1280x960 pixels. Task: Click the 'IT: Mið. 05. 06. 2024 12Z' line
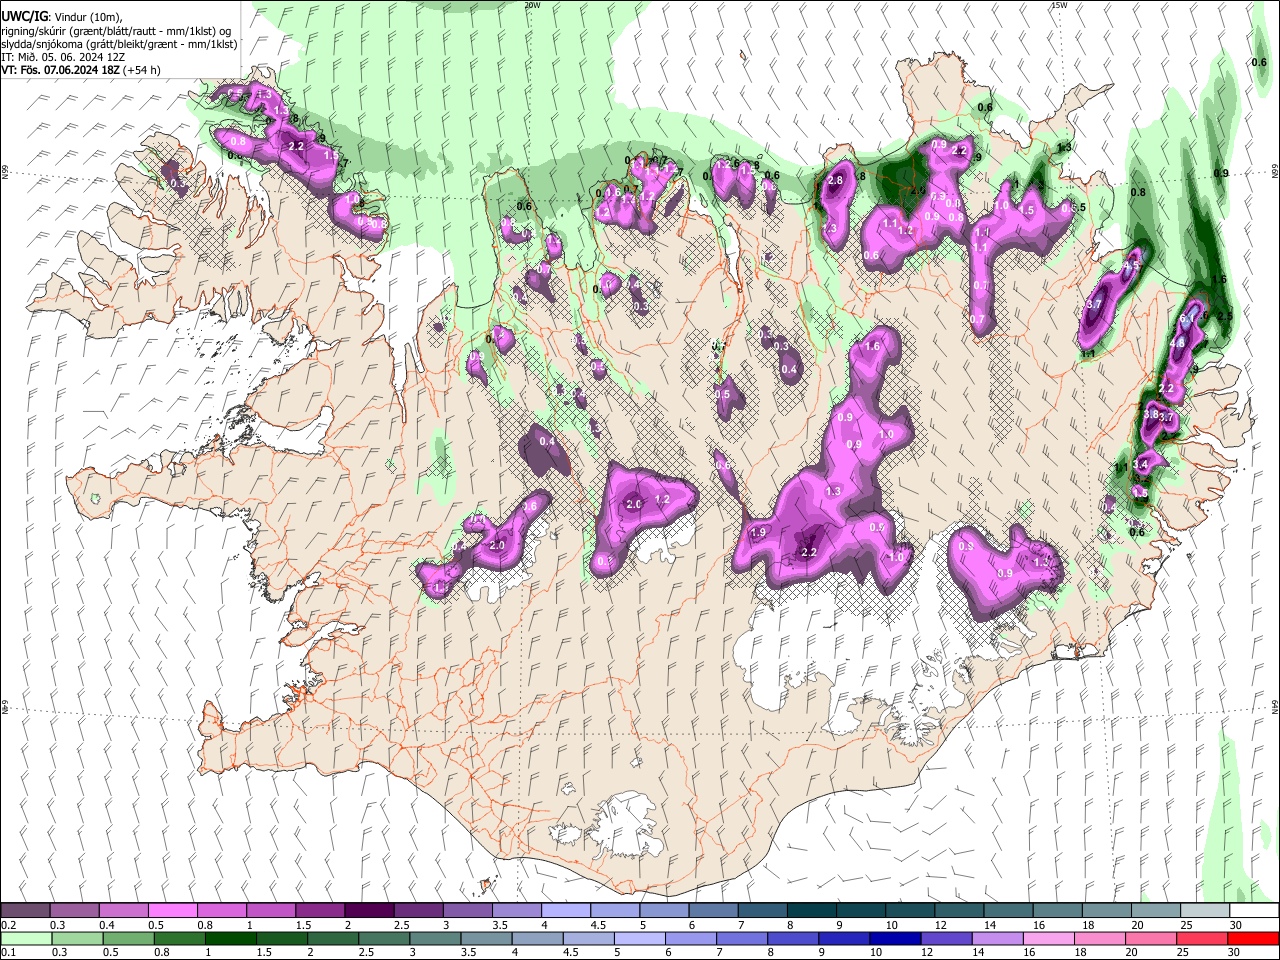pyautogui.click(x=62, y=57)
